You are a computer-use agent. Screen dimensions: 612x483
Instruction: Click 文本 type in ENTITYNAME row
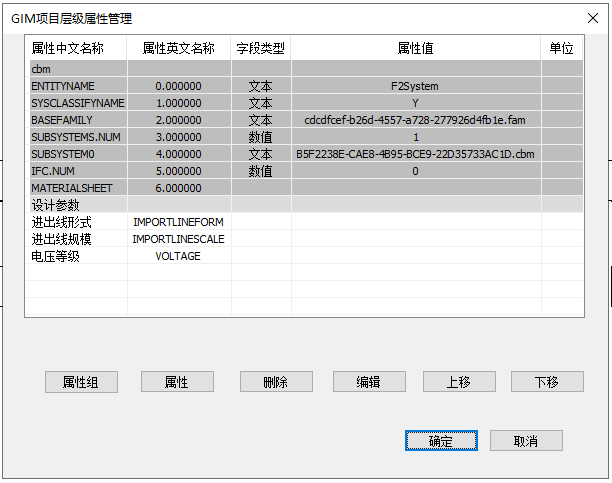[x=261, y=86]
